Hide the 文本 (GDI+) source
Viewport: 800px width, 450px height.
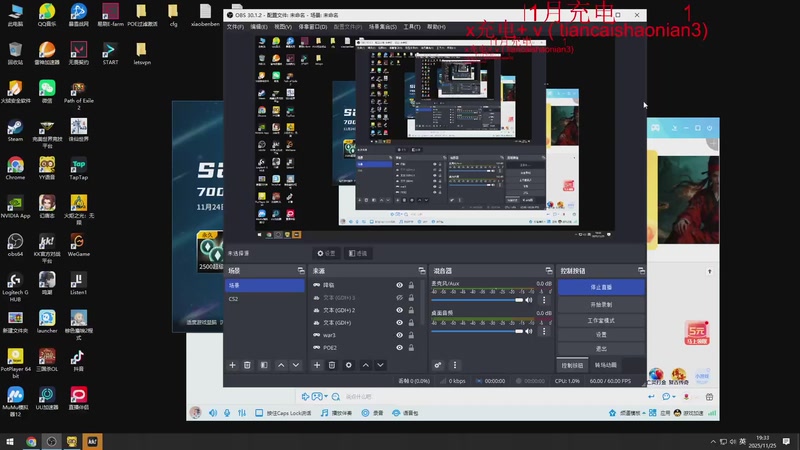pos(399,322)
